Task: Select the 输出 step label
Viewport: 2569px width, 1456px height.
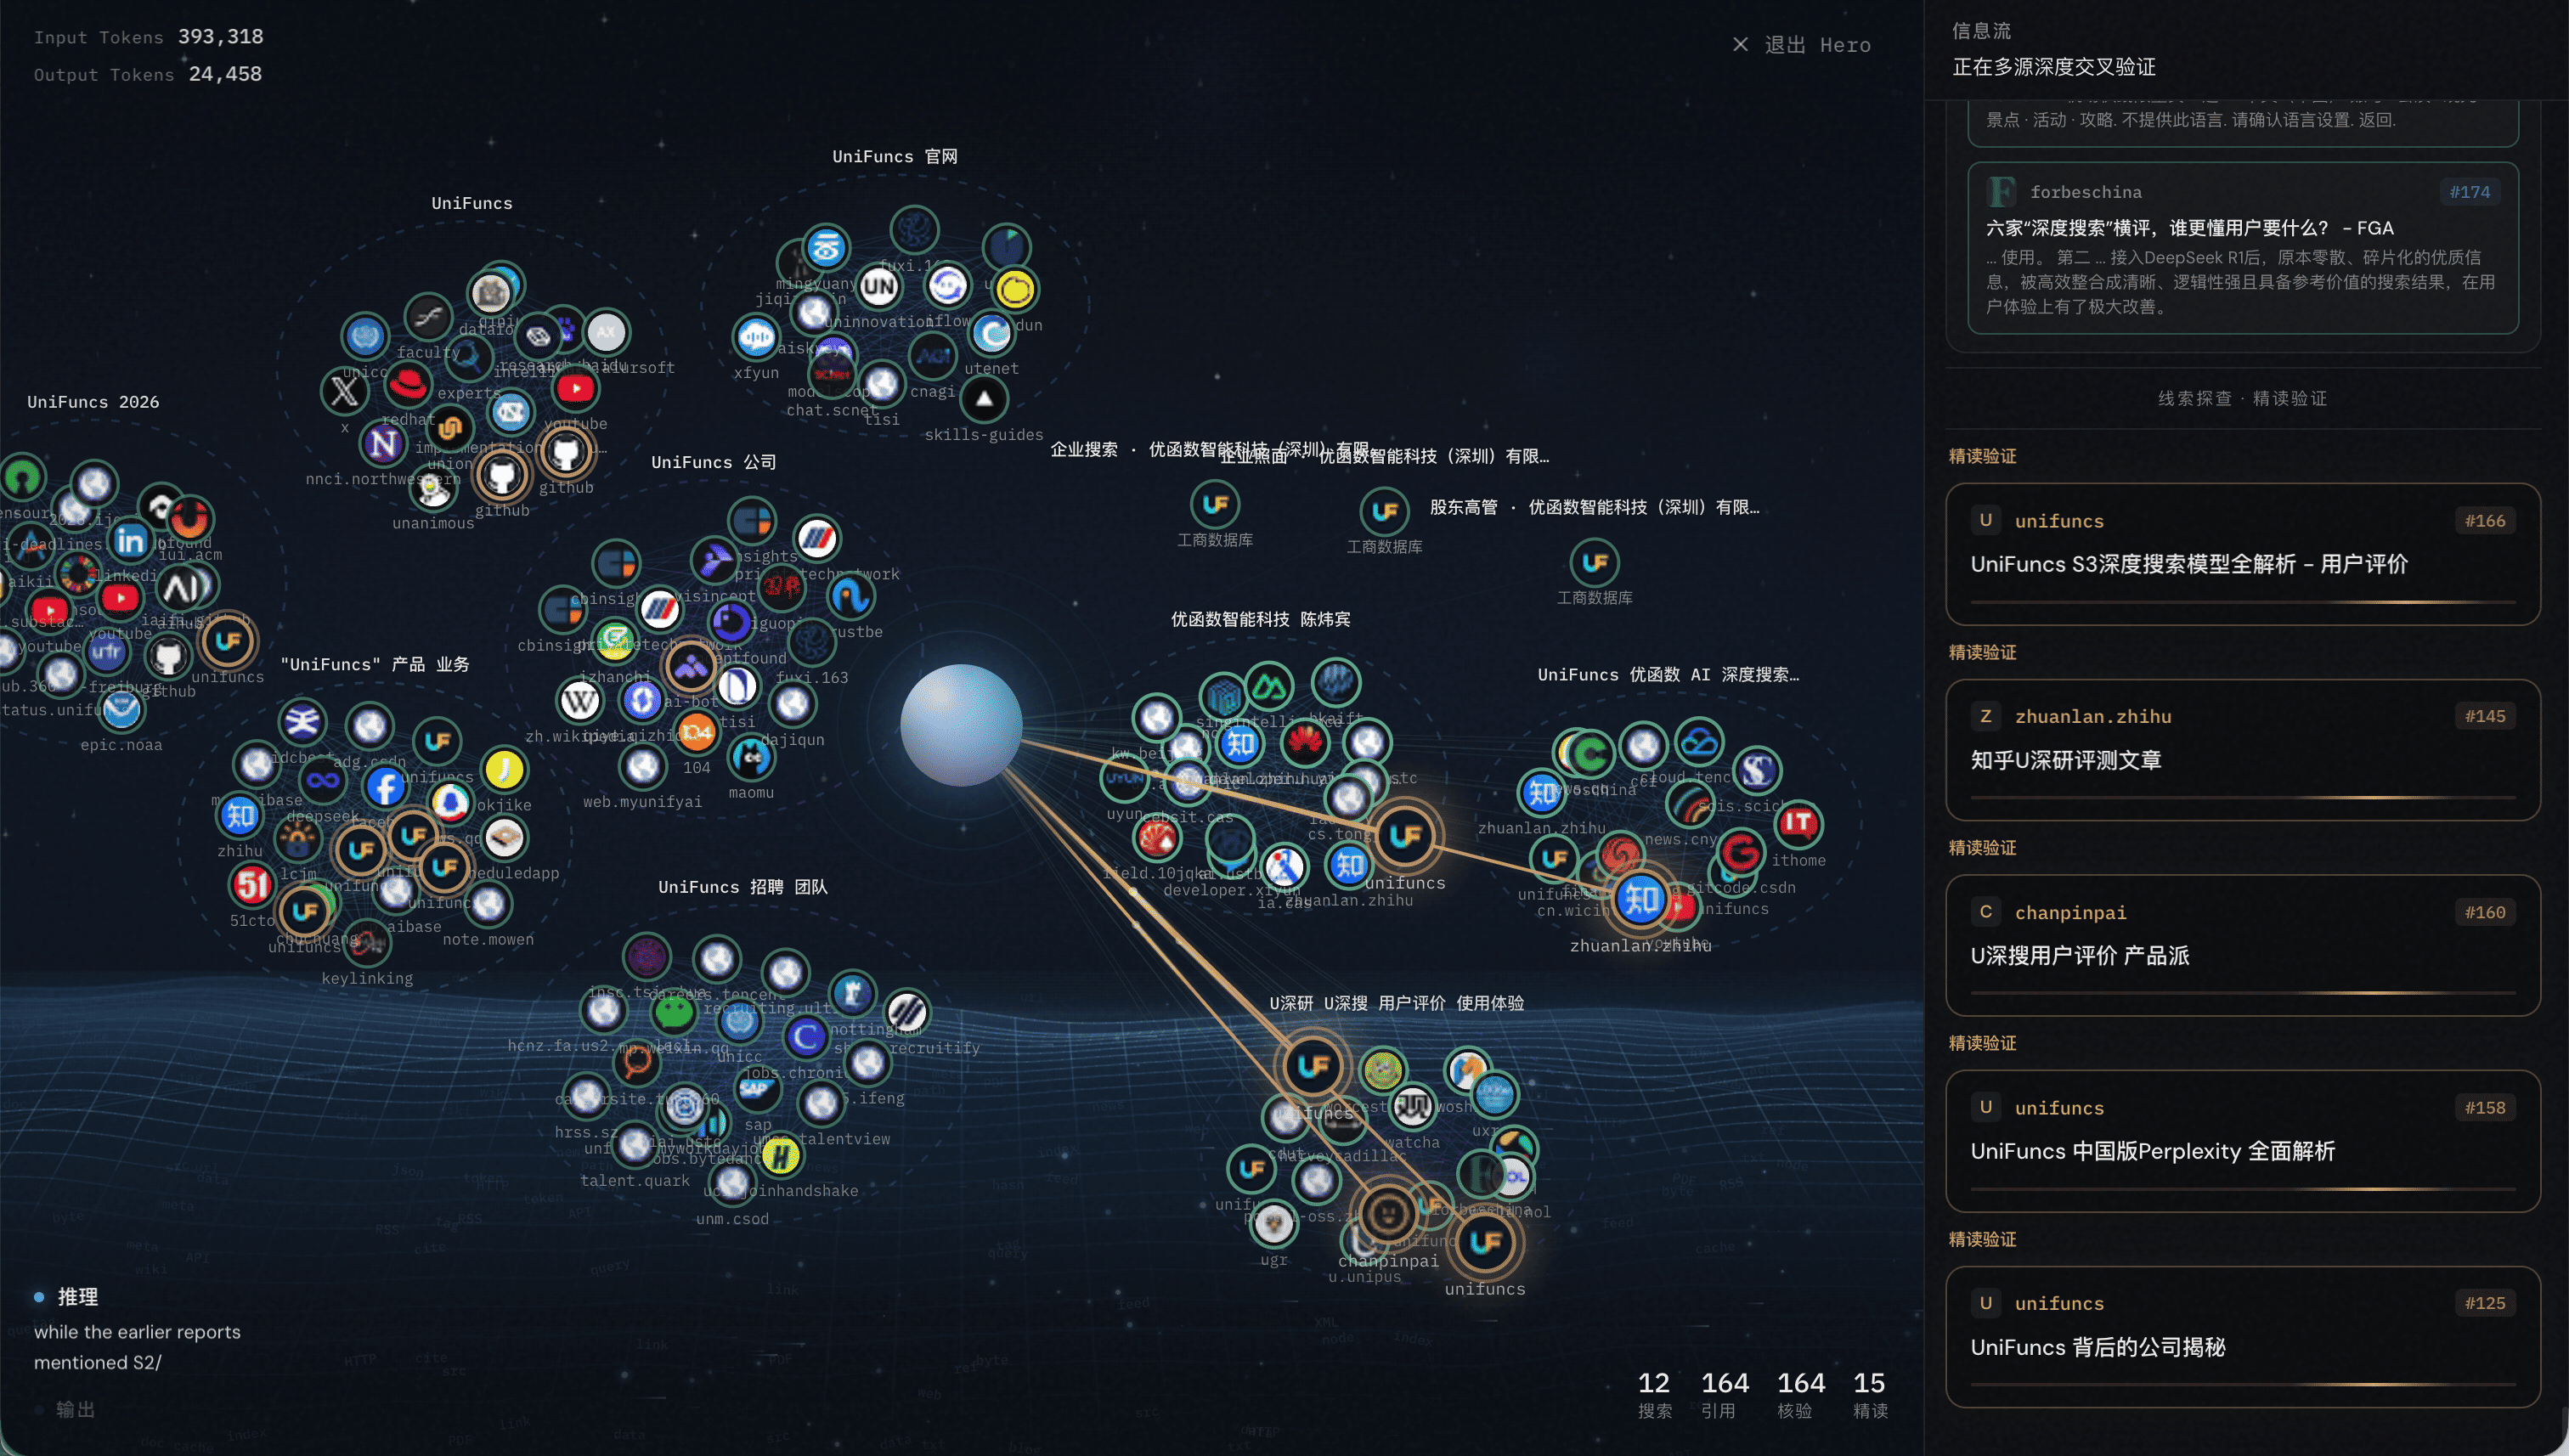Action: click(x=76, y=1409)
